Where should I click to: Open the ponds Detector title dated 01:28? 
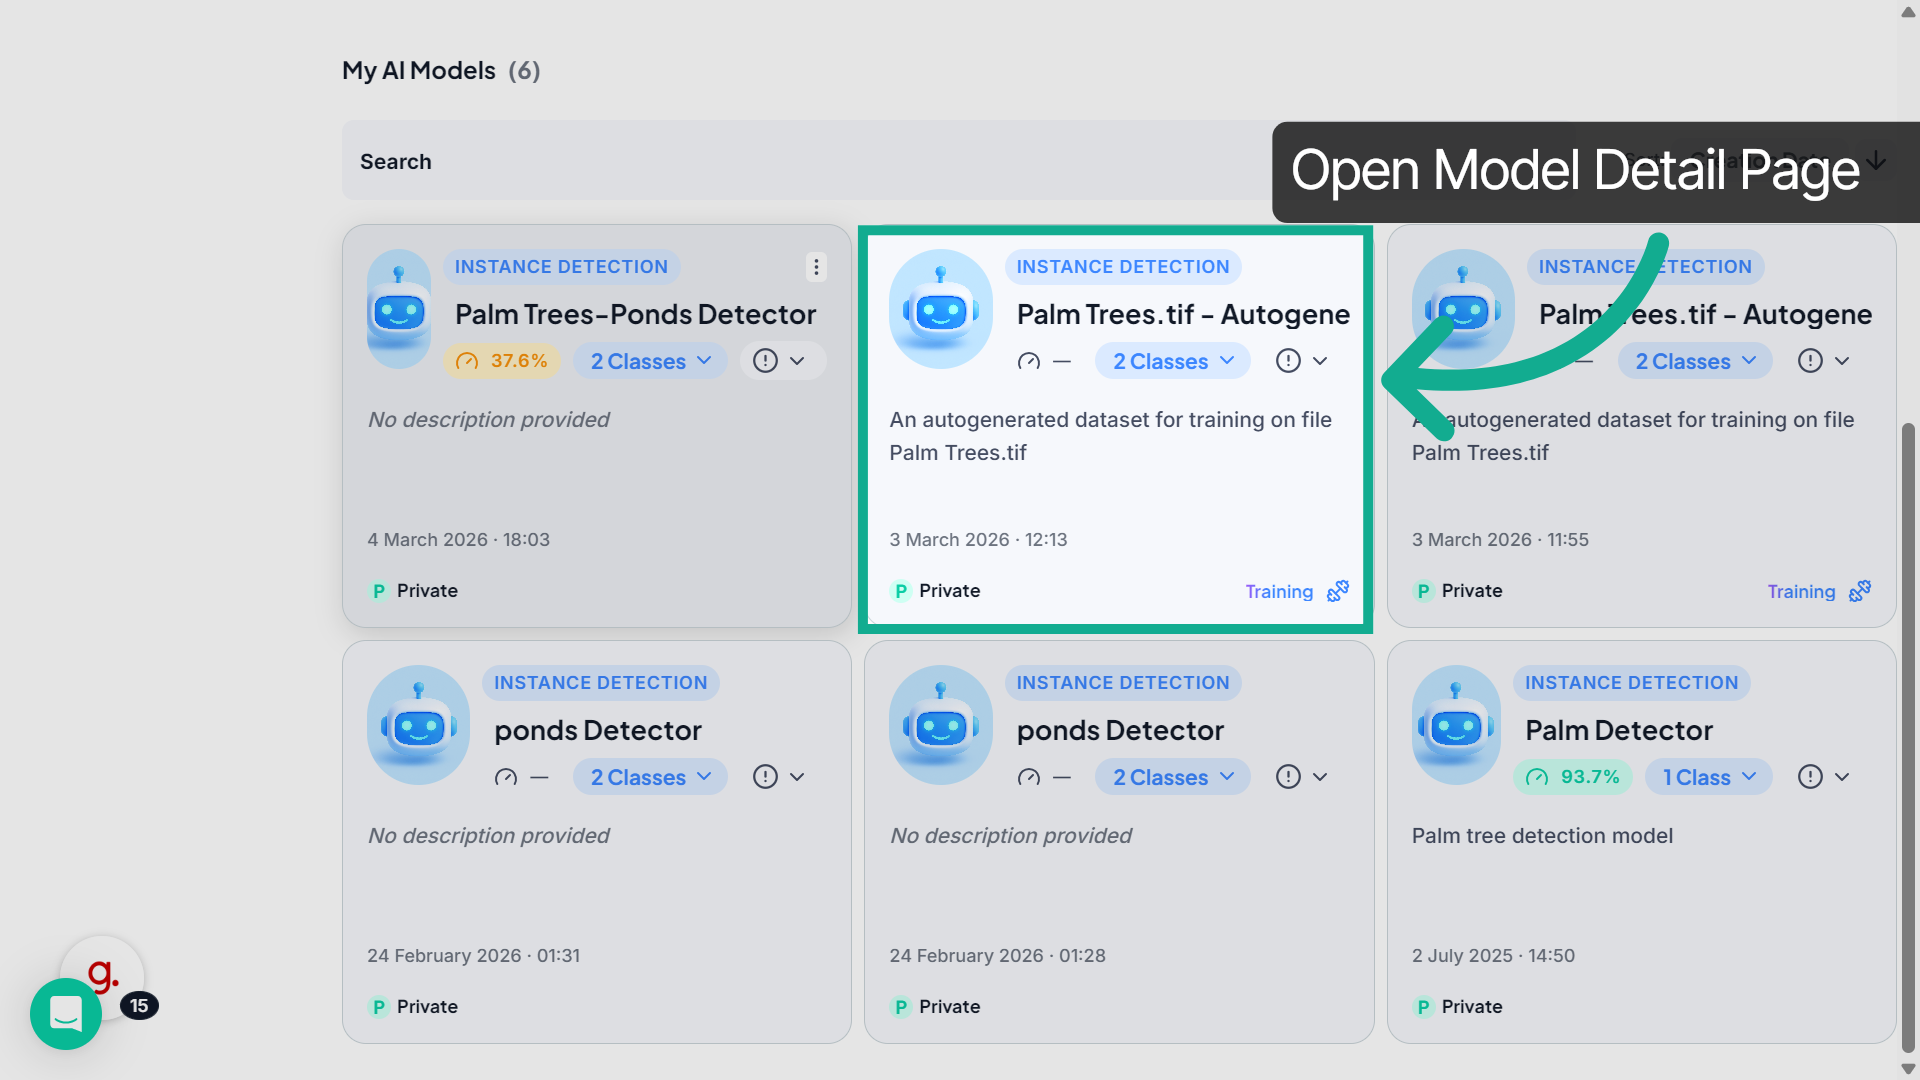click(1120, 730)
